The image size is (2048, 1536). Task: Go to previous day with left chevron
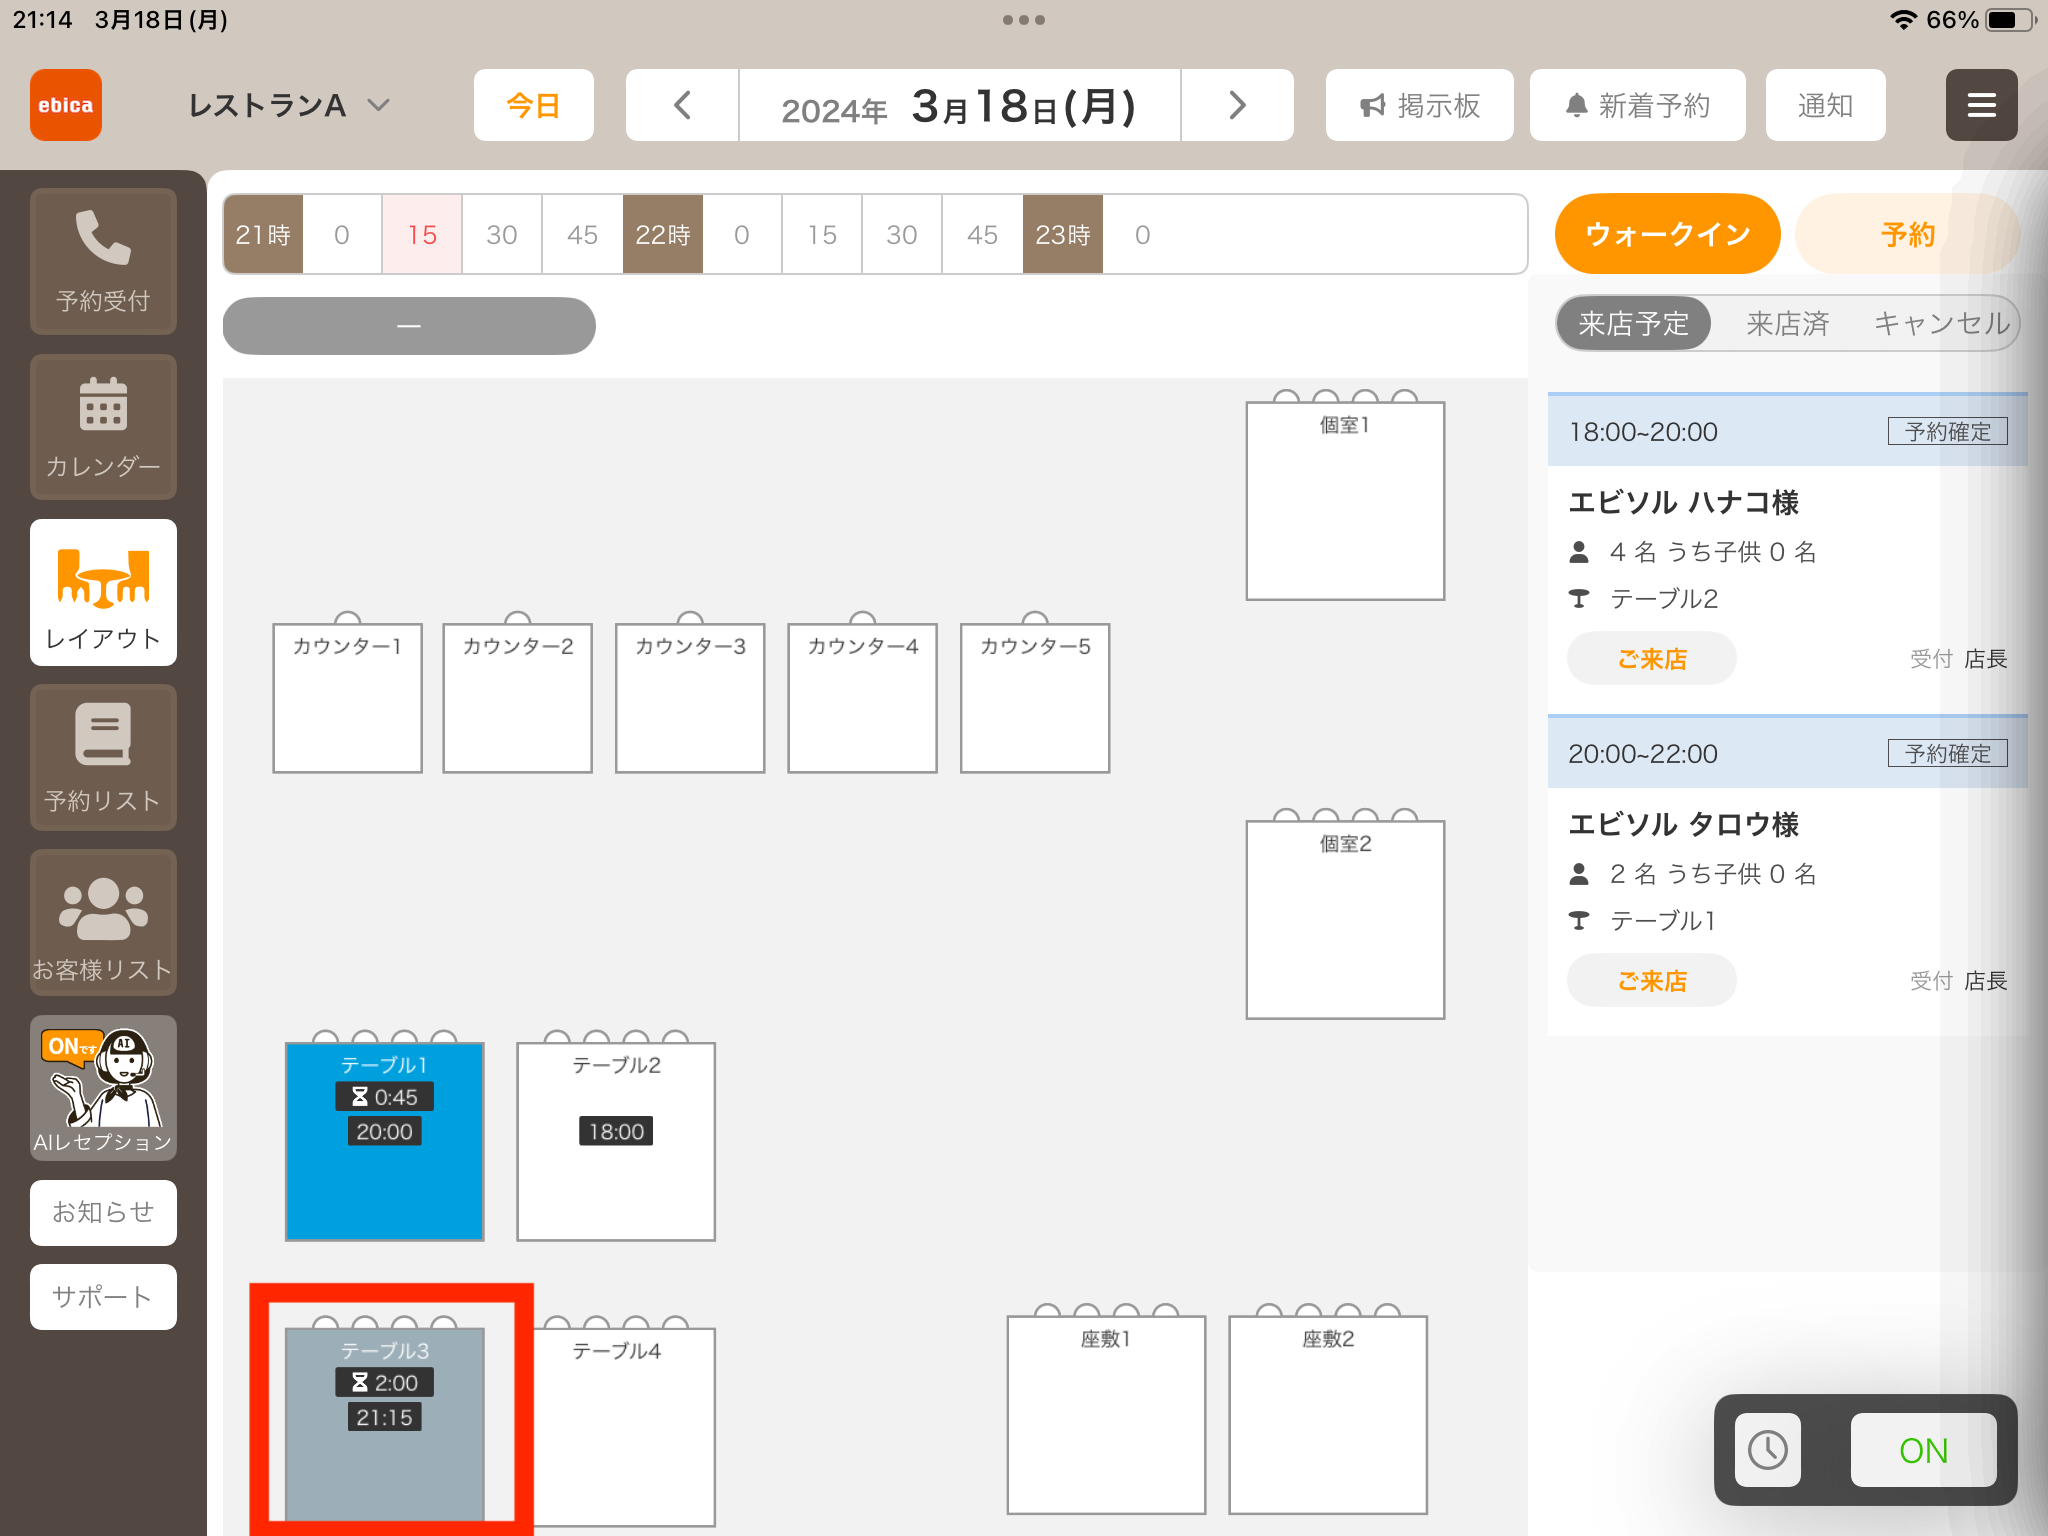683,105
